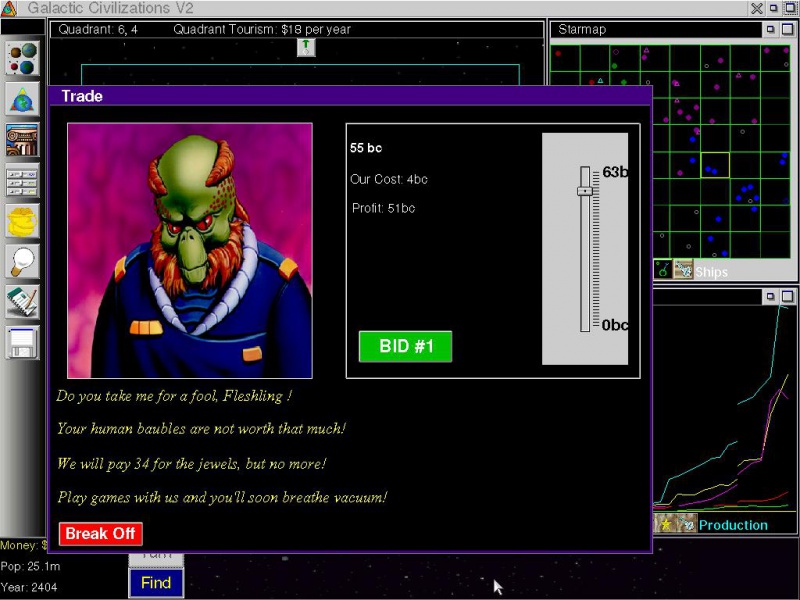Click the 'Production' graph label
The image size is (800, 600).
[x=733, y=525]
